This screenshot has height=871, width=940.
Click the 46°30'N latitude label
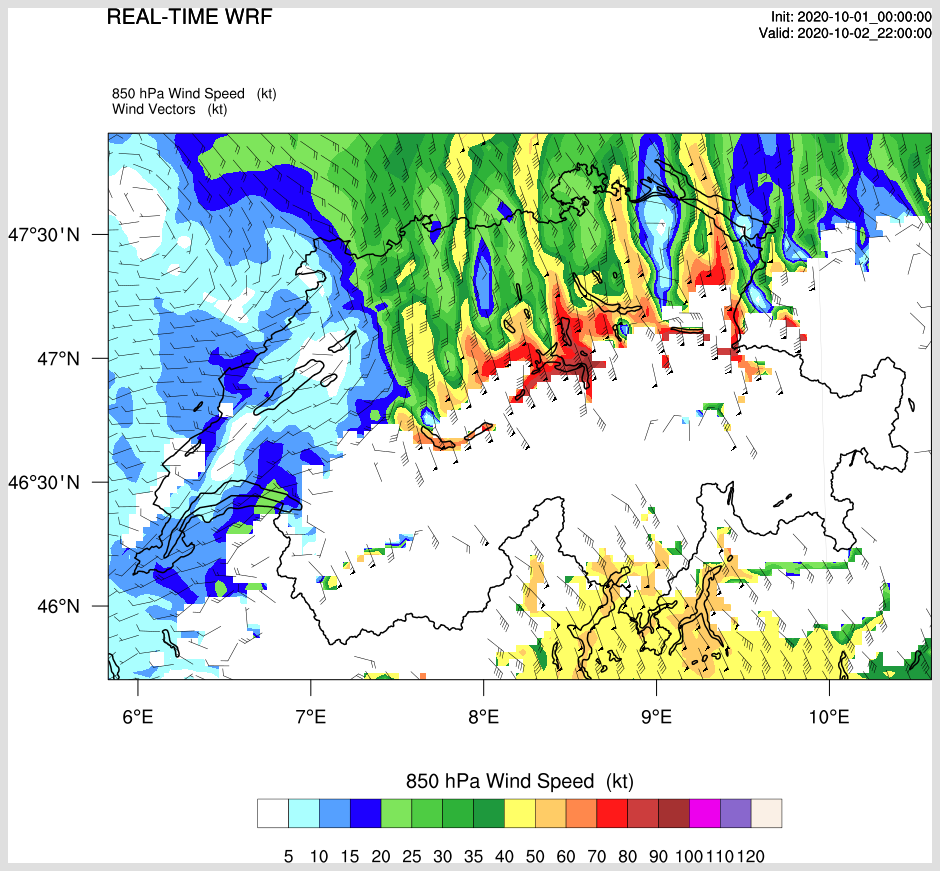coord(43,482)
